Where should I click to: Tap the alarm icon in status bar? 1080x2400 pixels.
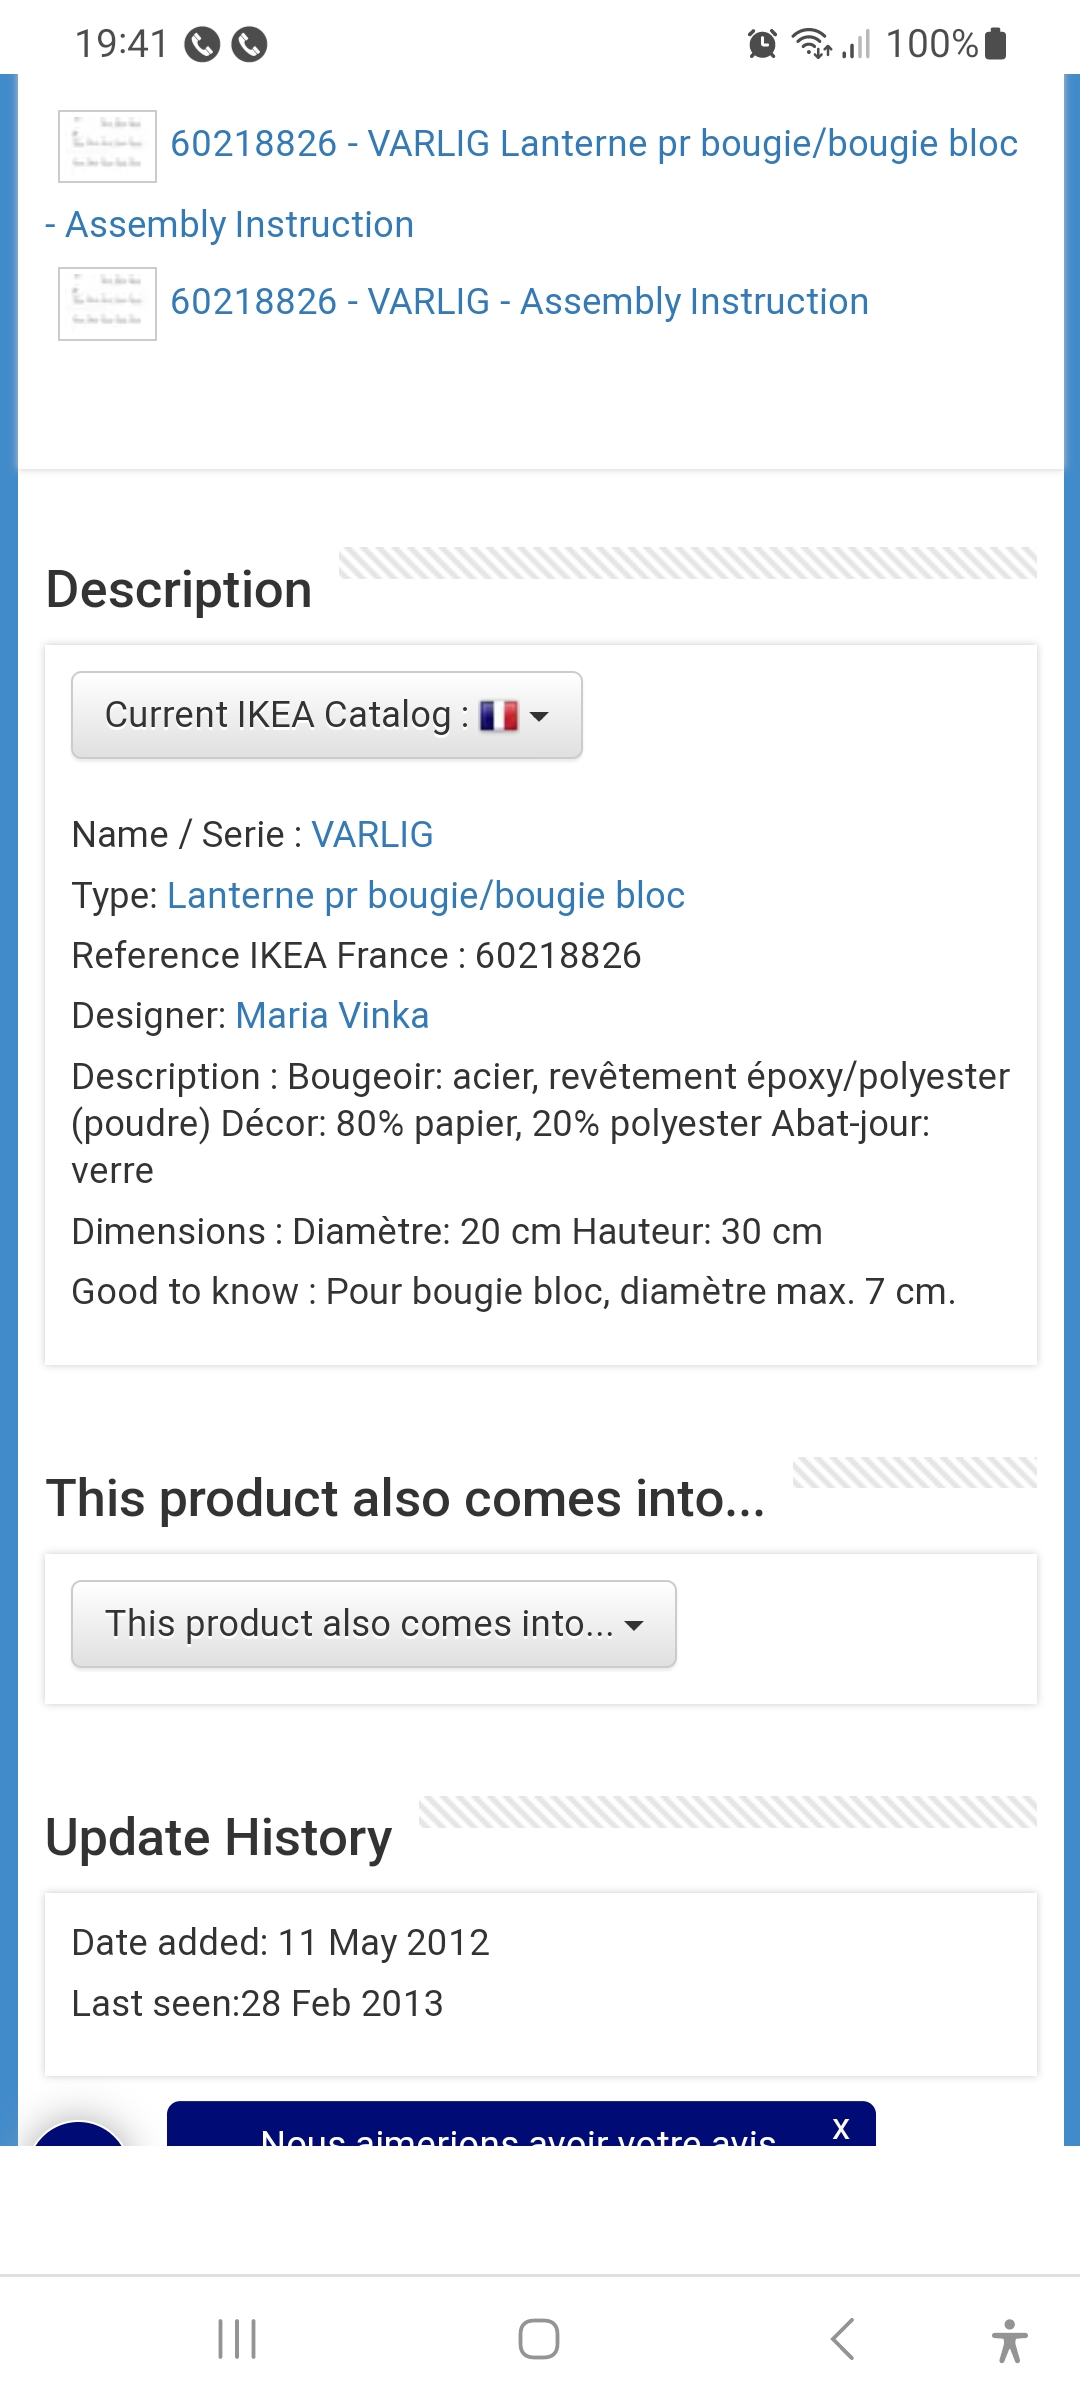762,44
